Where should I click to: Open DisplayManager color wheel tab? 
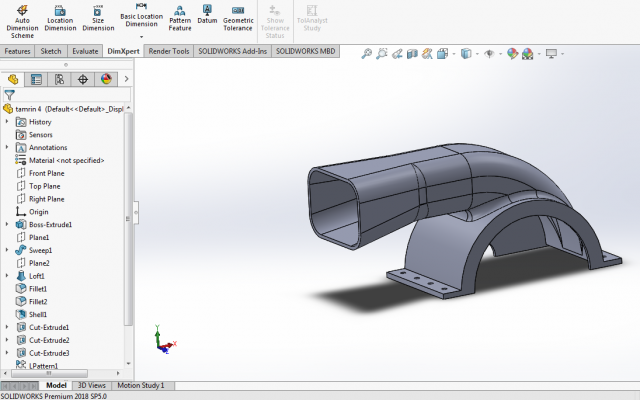point(106,79)
